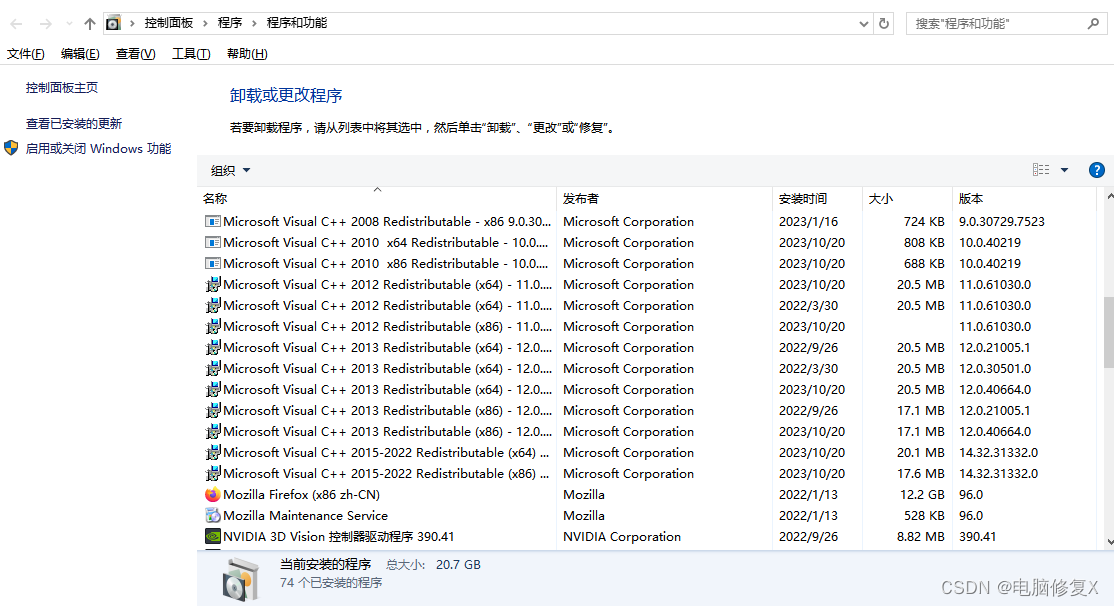Open the 查看(V) menu

coord(136,54)
